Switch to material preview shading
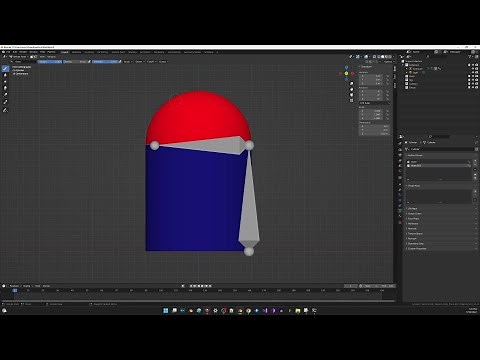The height and width of the screenshot is (360, 480). [x=386, y=57]
